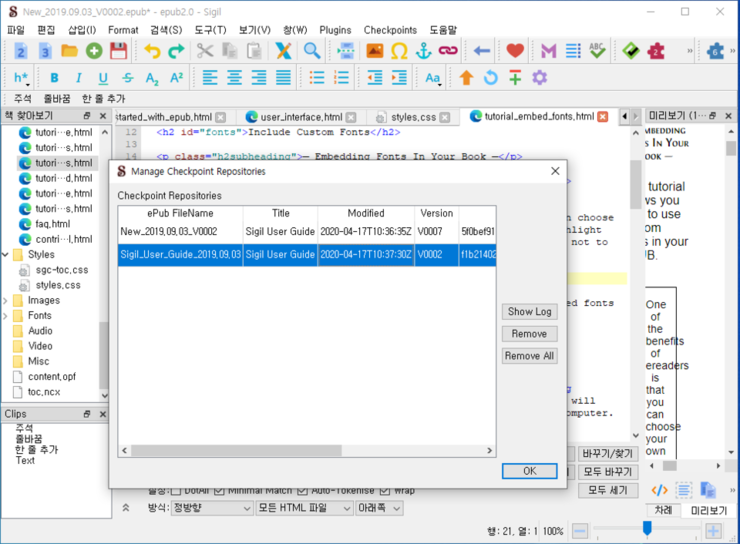Click the Spellcheck ABC icon

tap(597, 50)
